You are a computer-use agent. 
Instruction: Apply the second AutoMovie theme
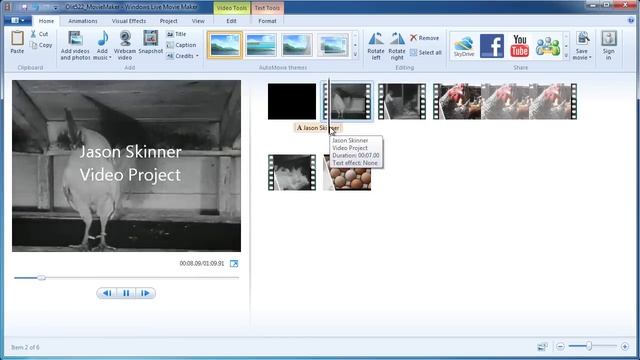[260, 45]
